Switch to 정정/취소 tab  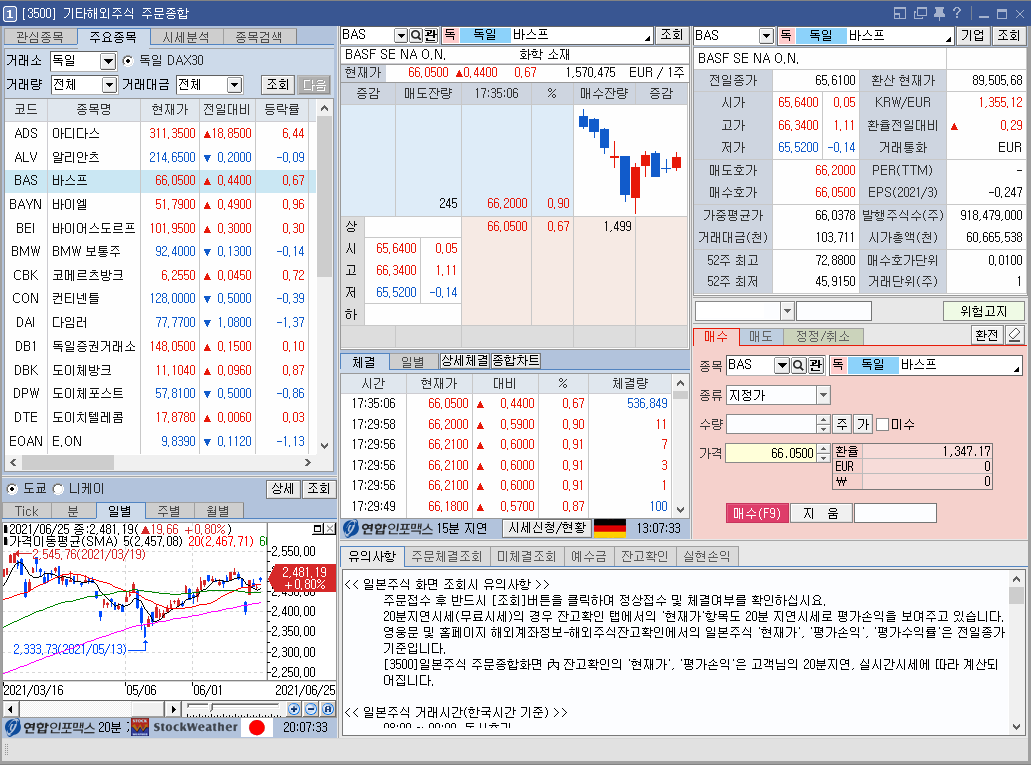(x=823, y=336)
